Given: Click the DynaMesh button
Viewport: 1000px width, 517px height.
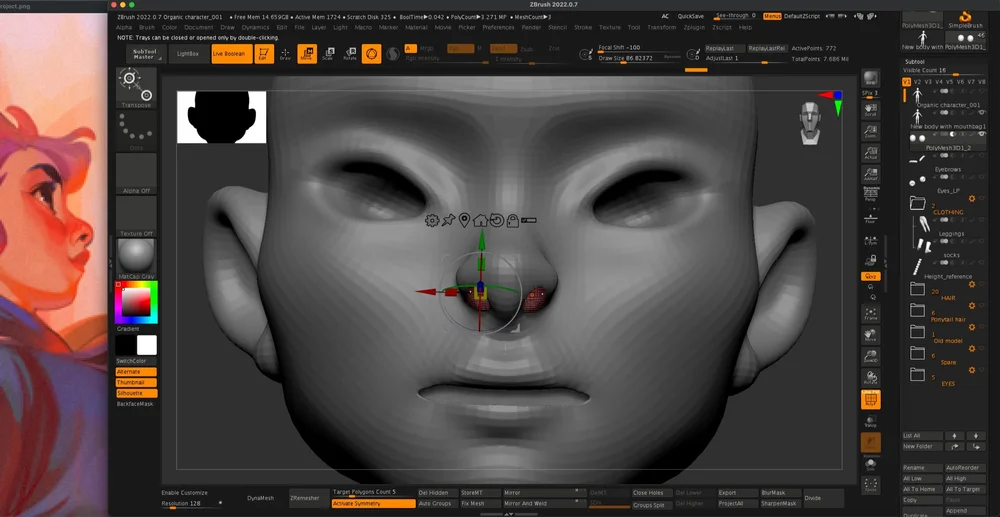Looking at the screenshot, I should [260, 498].
